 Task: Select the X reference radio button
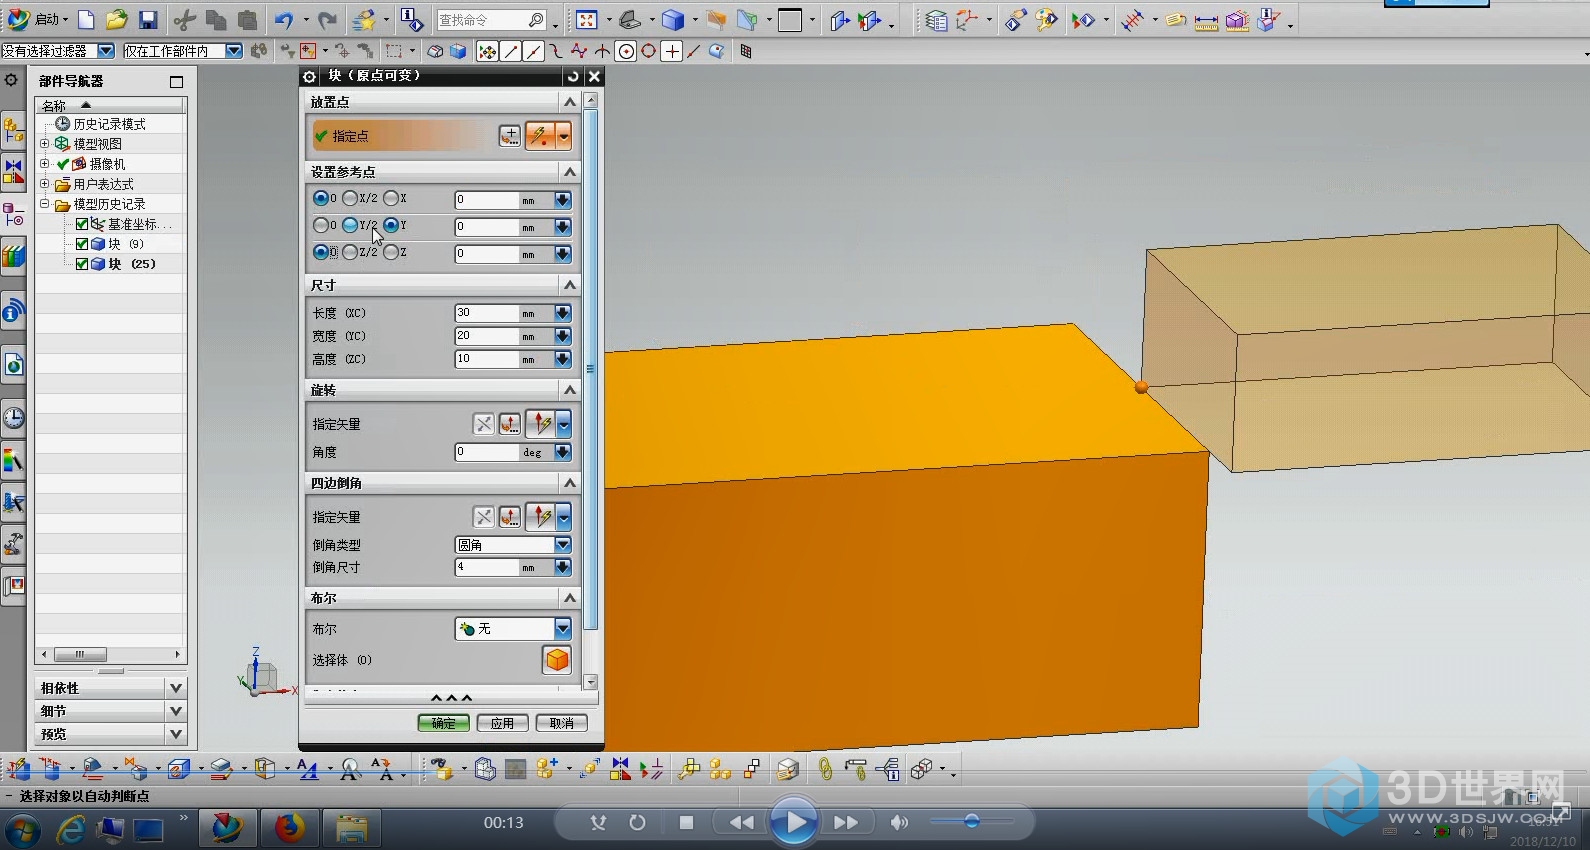[391, 199]
